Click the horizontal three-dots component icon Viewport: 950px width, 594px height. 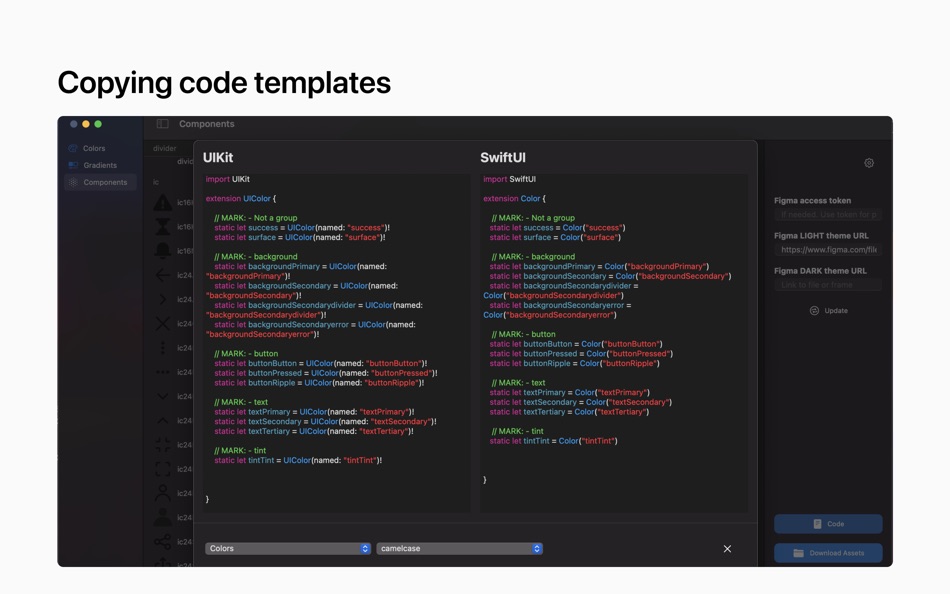[162, 372]
